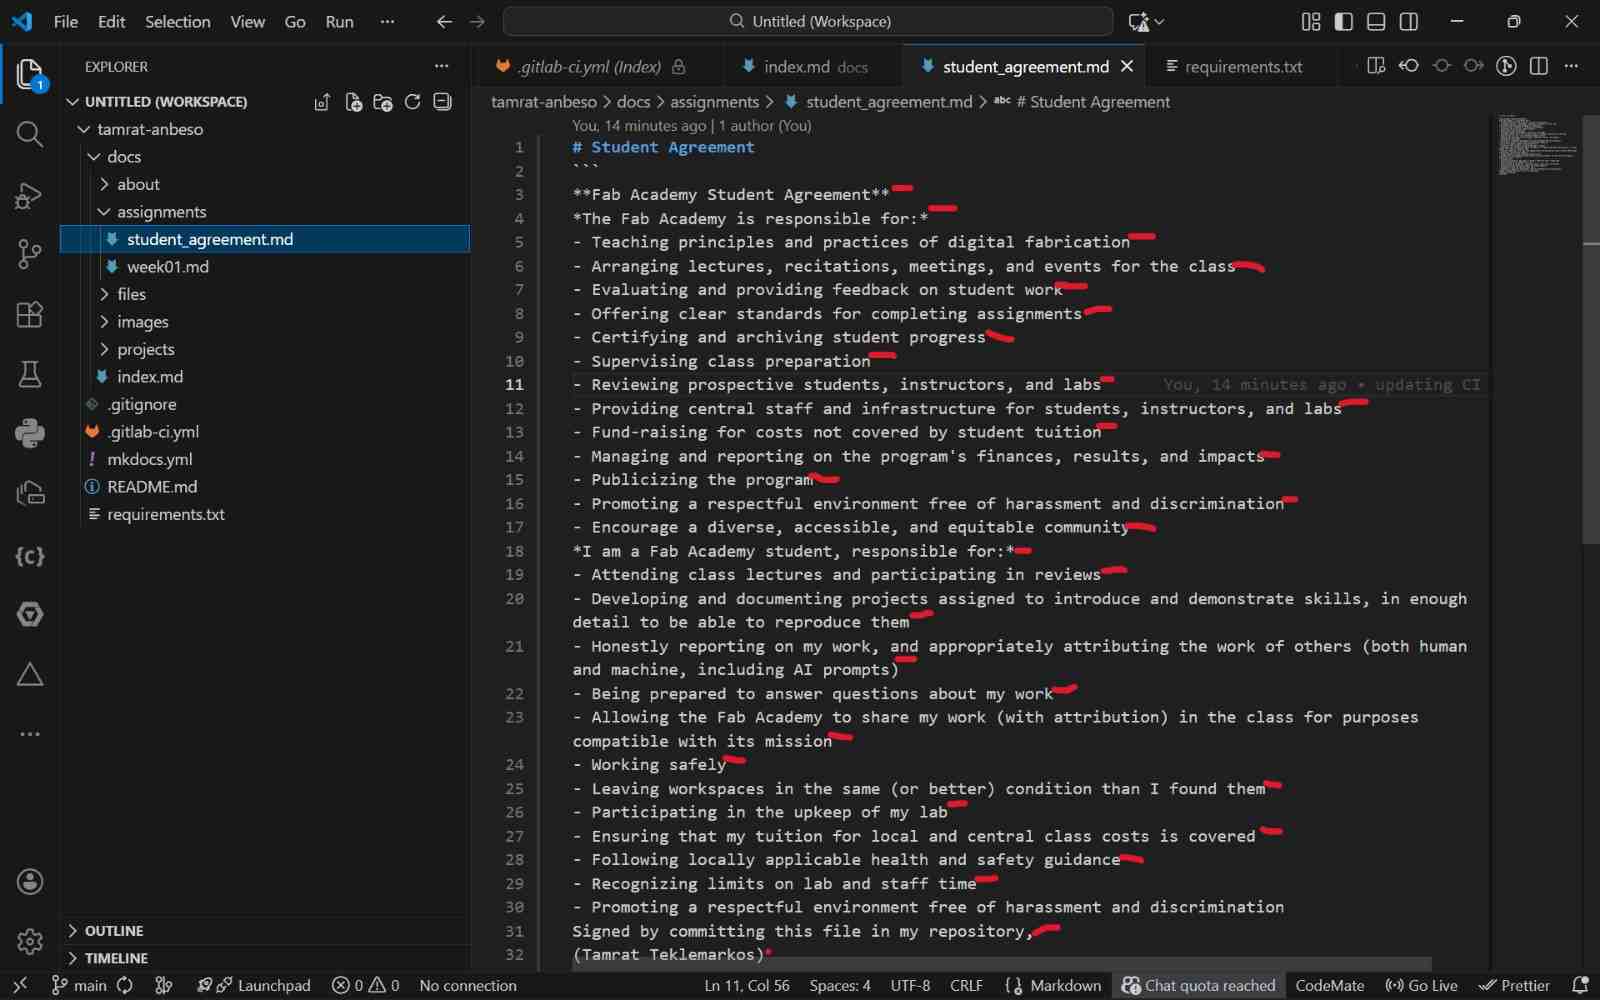Open the Search view in activity bar
1600x1000 pixels.
[30, 134]
